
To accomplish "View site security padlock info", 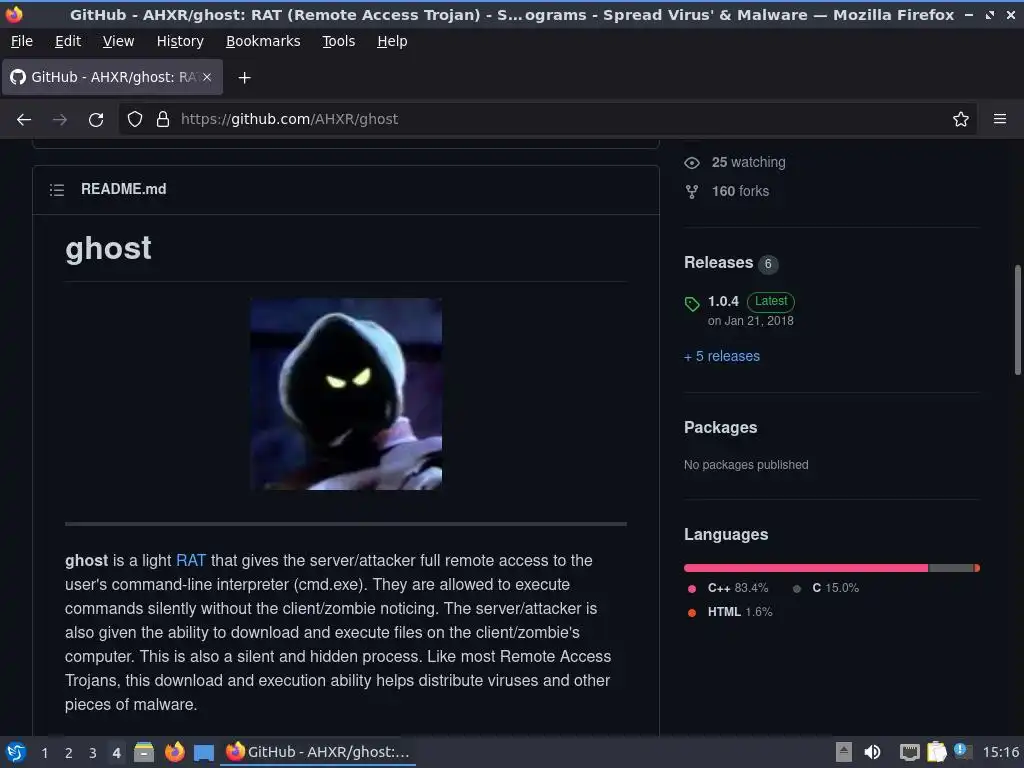I will tap(163, 119).
